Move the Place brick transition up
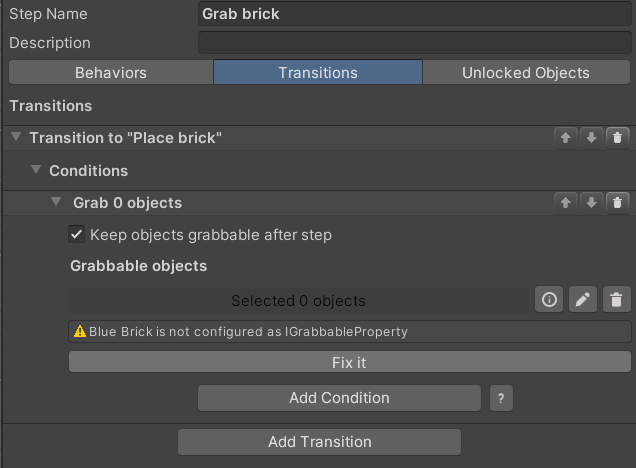Screen dimensions: 636x468 coord(566,138)
